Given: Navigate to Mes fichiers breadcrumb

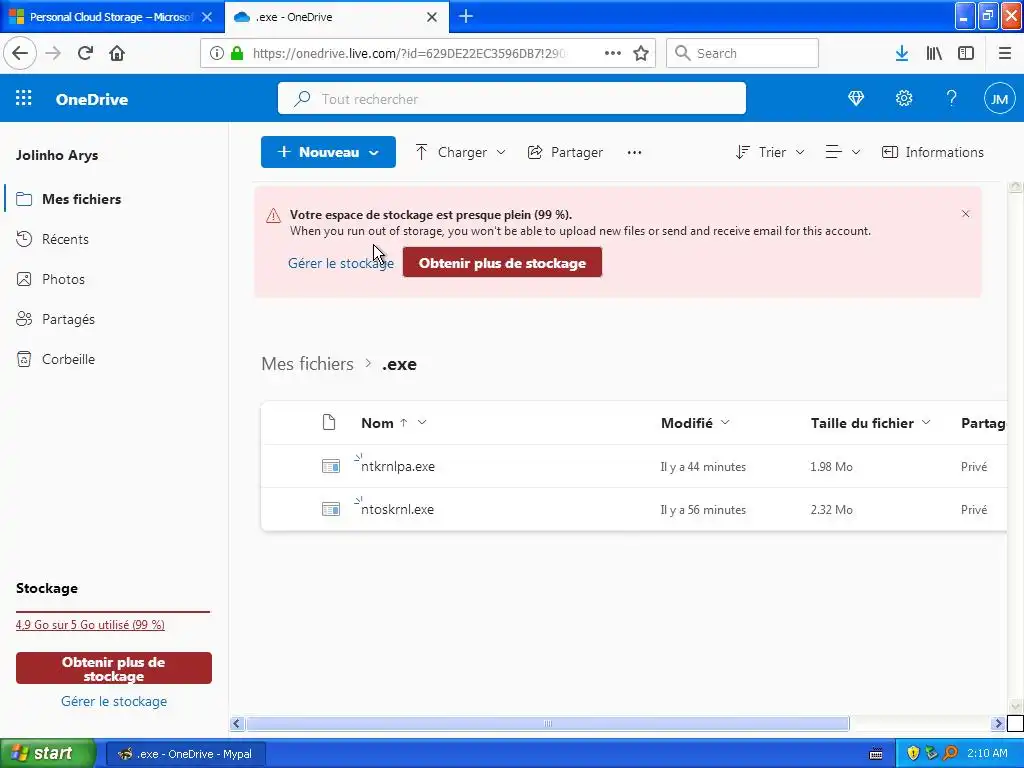Looking at the screenshot, I should (307, 364).
